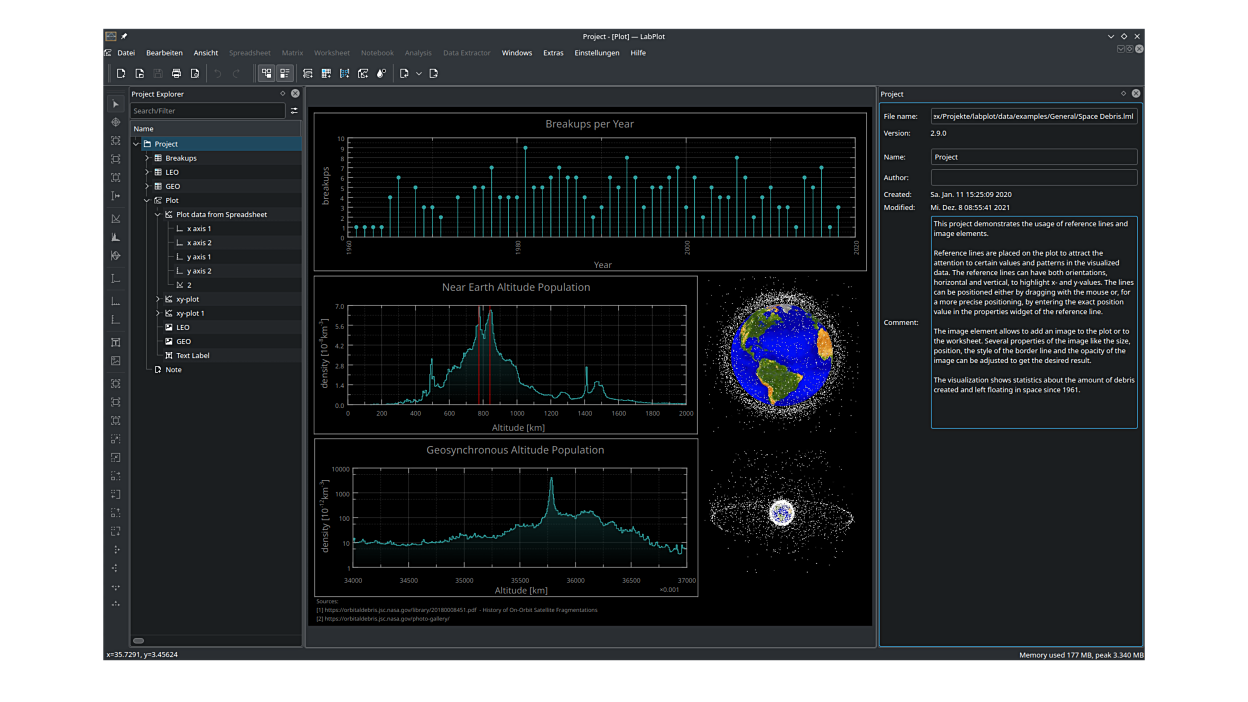The width and height of the screenshot is (1248, 702).
Task: Select the arrow pointer tool in left toolbar
Action: [116, 104]
